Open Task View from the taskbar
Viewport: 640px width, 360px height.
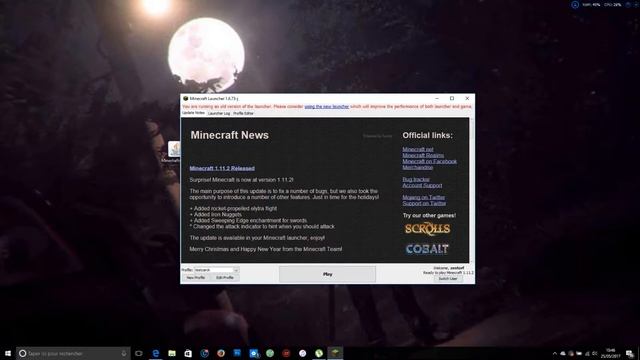(x=139, y=353)
